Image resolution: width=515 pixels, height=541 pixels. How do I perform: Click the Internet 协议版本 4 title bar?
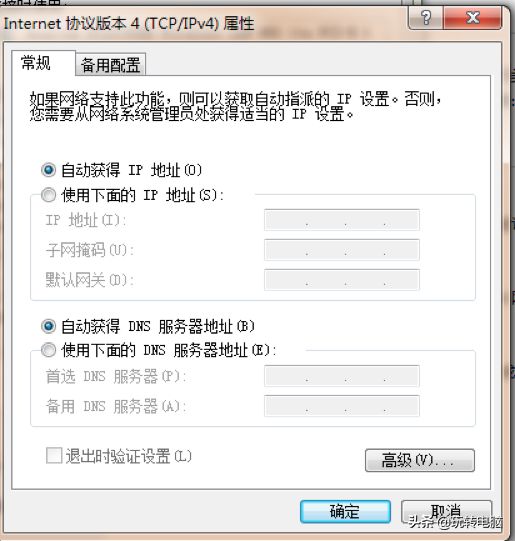click(x=129, y=24)
